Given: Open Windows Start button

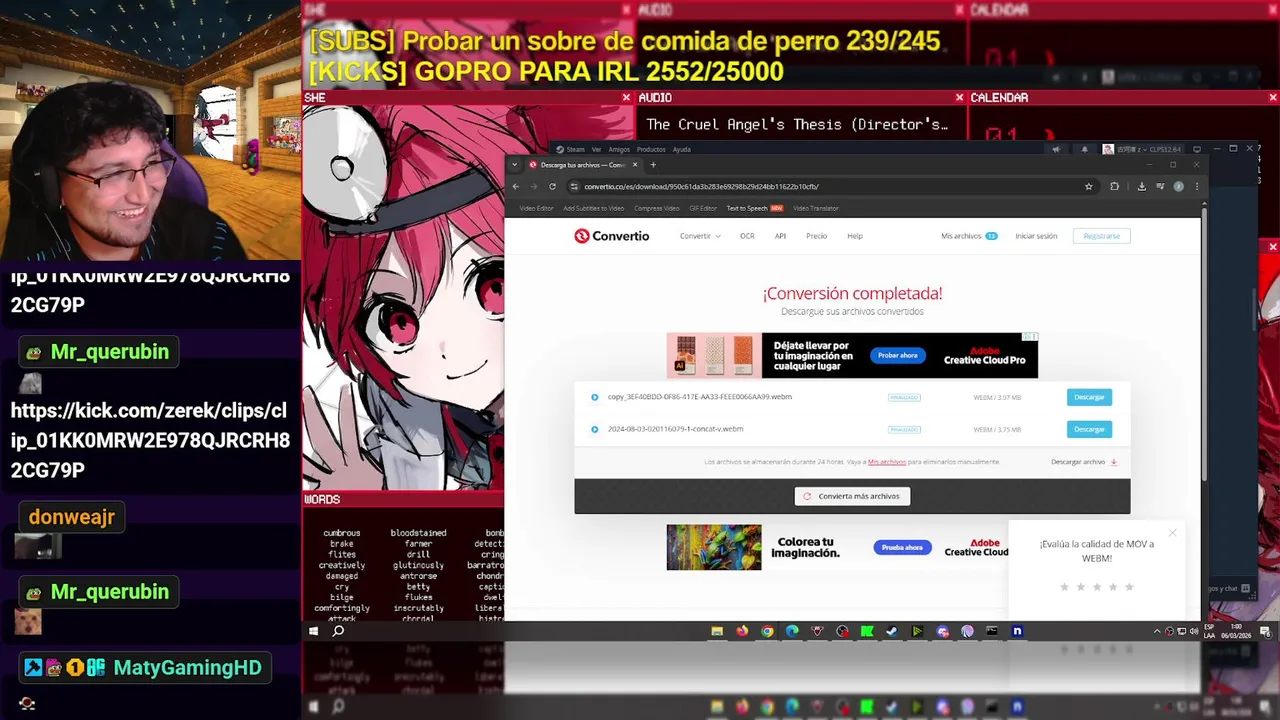Looking at the screenshot, I should (x=314, y=631).
